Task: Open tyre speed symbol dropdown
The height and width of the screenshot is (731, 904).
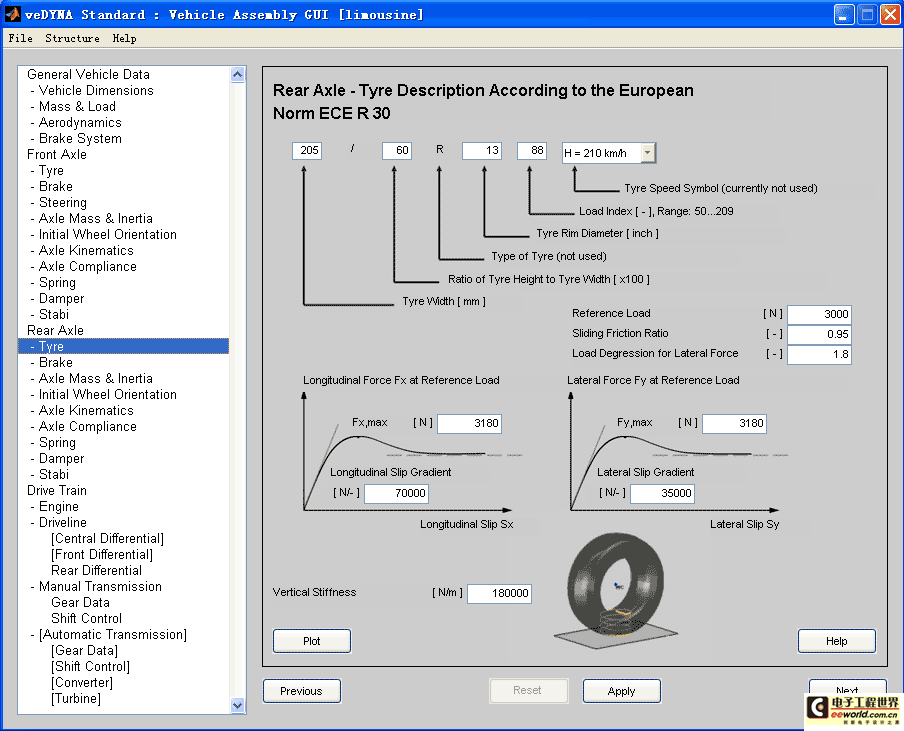Action: 648,153
